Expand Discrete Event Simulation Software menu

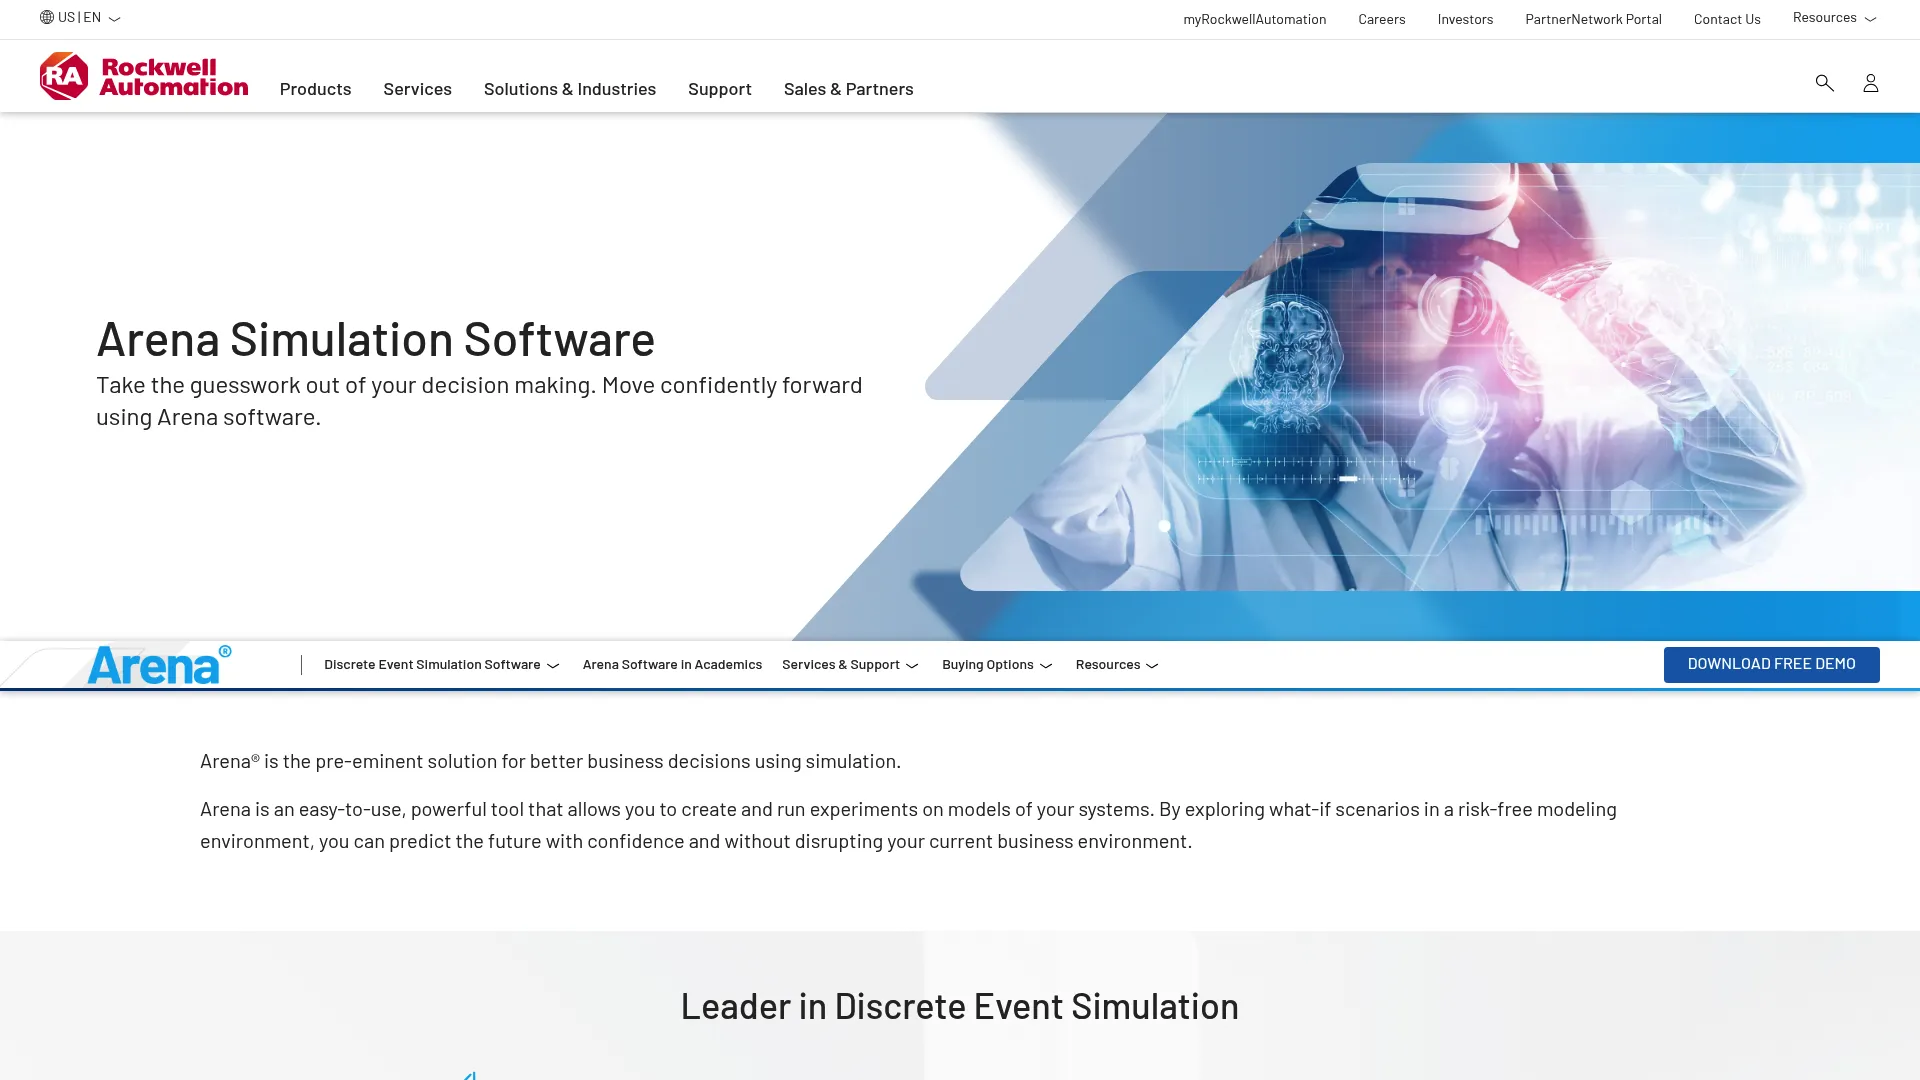coord(441,665)
